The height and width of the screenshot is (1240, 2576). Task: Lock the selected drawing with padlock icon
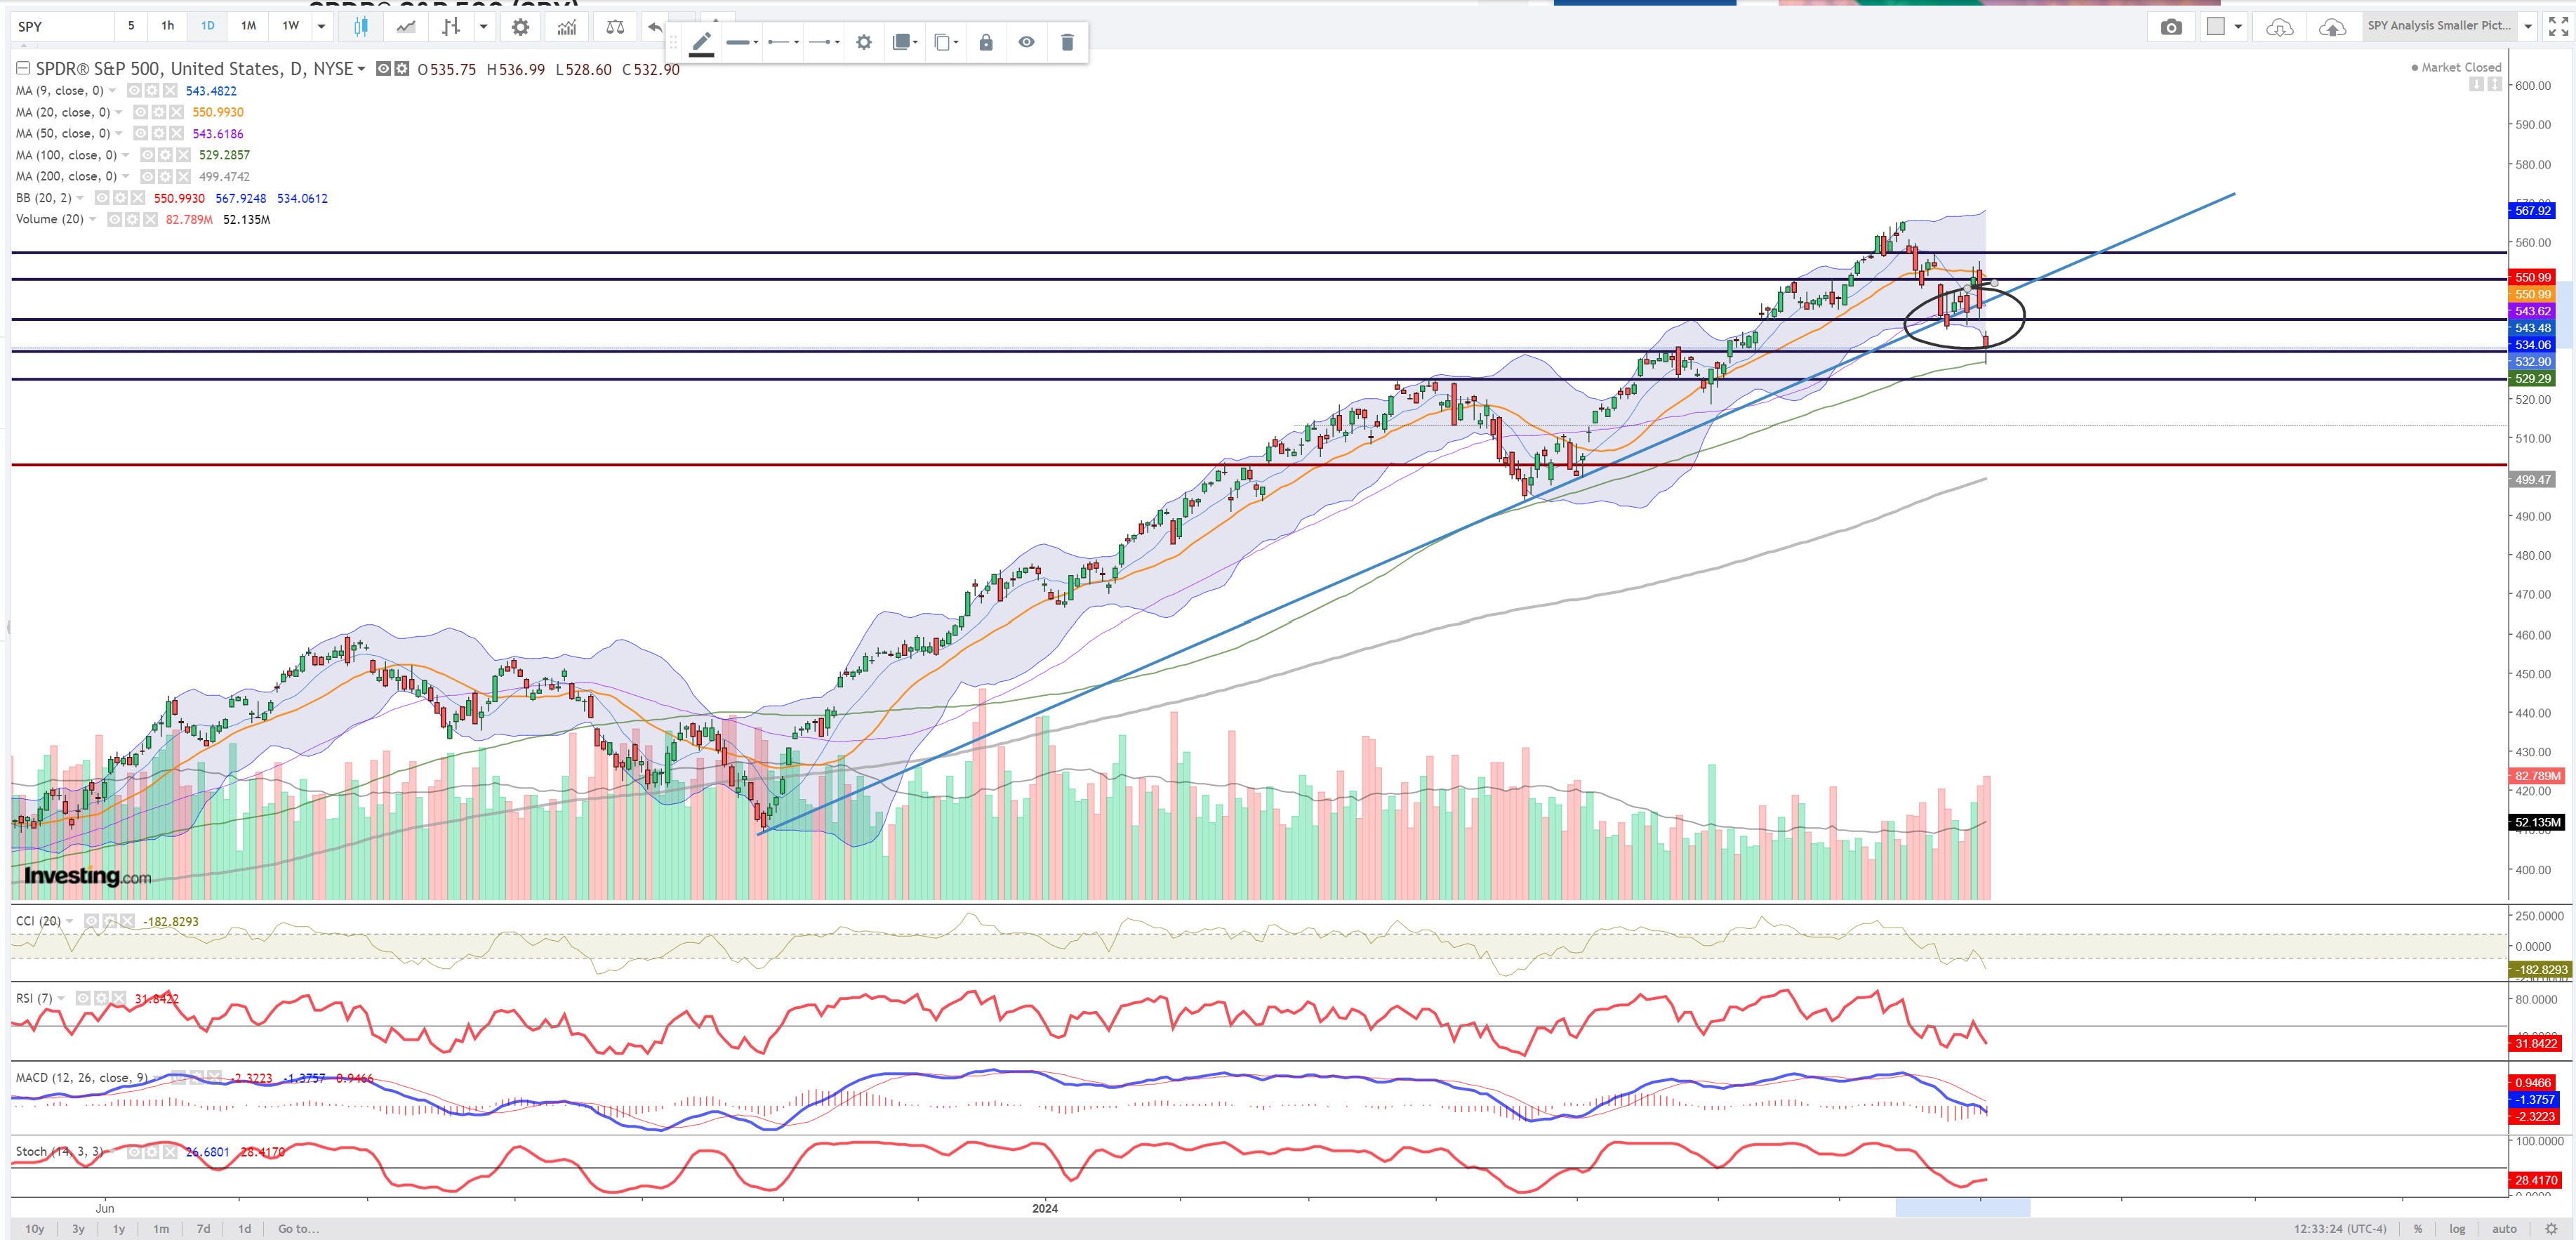986,42
